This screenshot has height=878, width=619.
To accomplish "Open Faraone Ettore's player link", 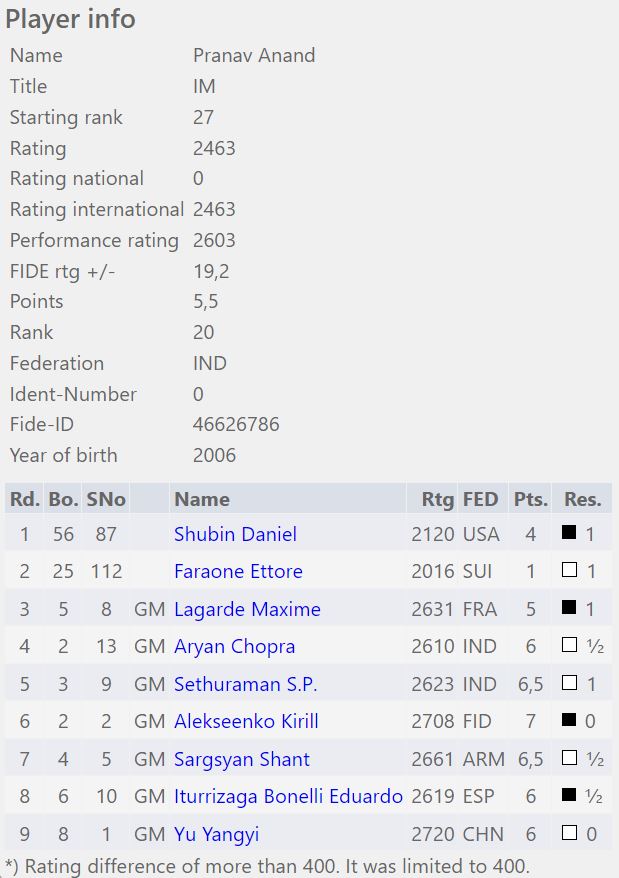I will tap(238, 572).
